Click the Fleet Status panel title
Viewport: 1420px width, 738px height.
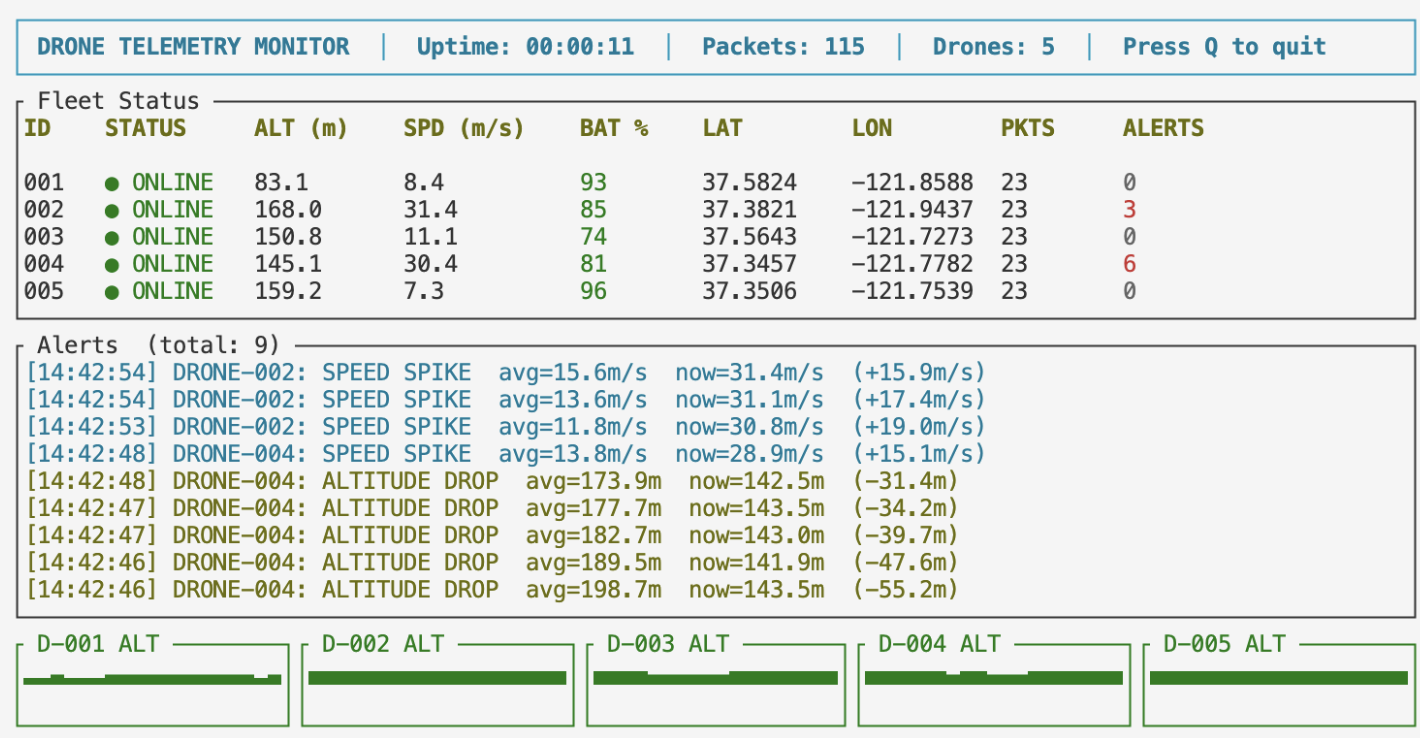pyautogui.click(x=118, y=101)
